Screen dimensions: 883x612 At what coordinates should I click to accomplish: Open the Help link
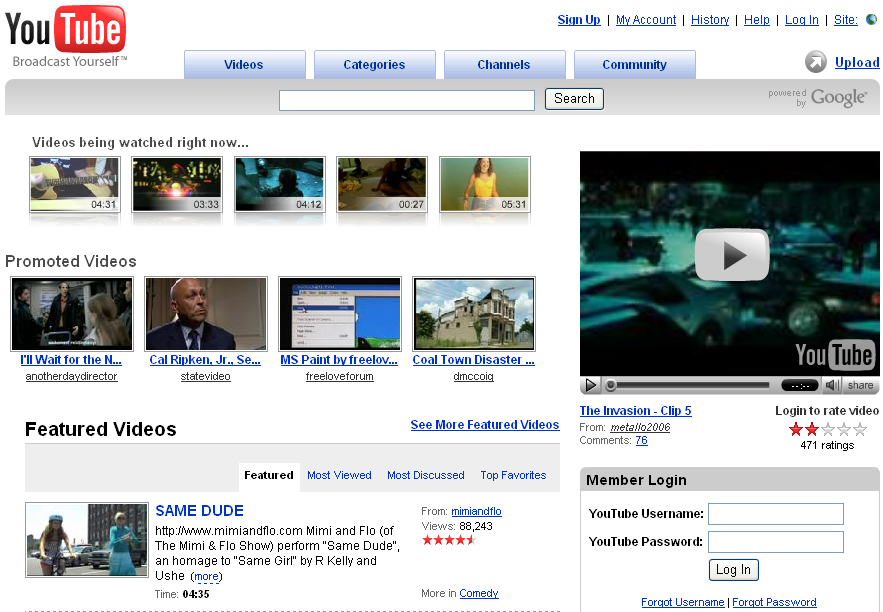click(756, 20)
